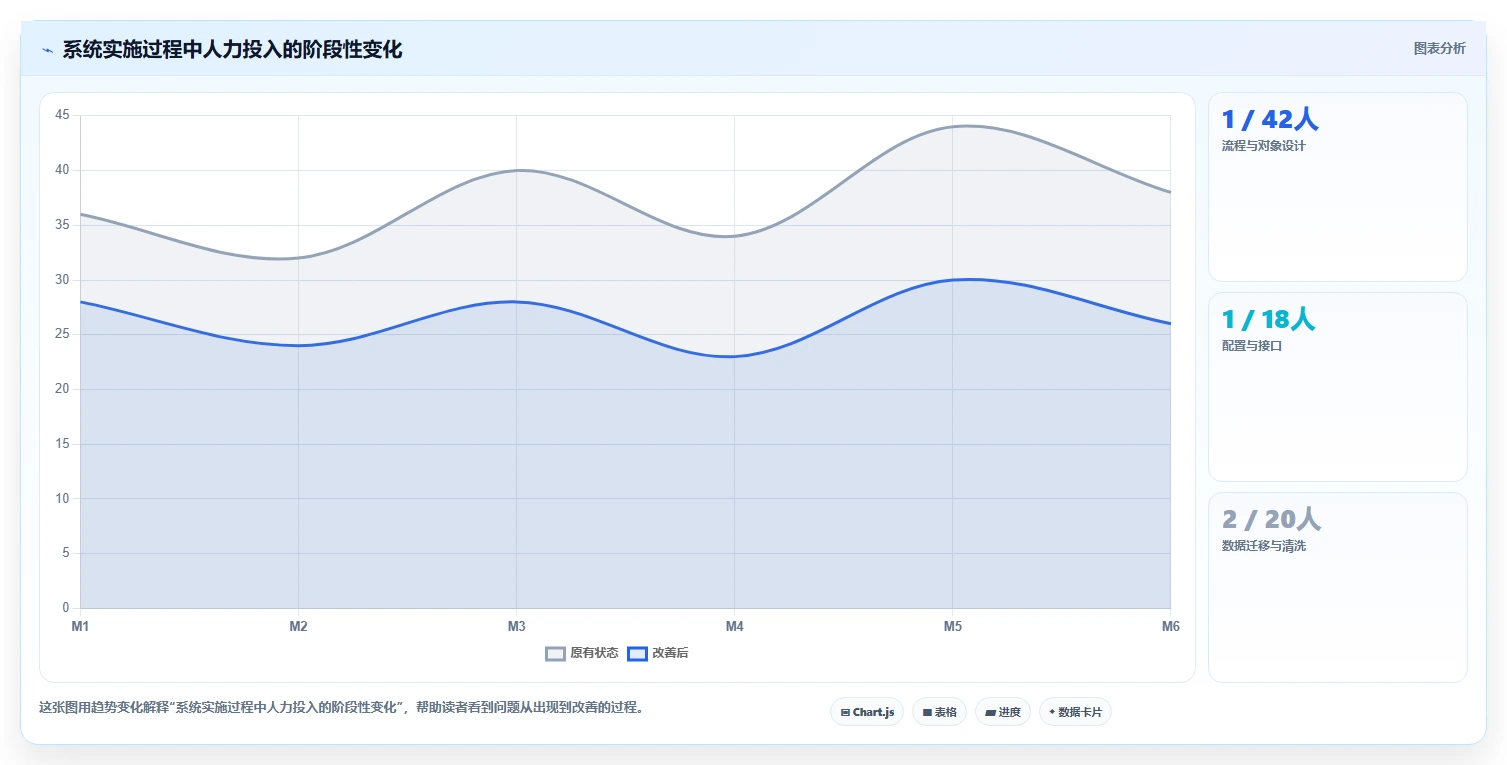This screenshot has width=1507, height=765.
Task: Open the 1 / 42人 流程与对象设计 card
Action: (x=1338, y=187)
